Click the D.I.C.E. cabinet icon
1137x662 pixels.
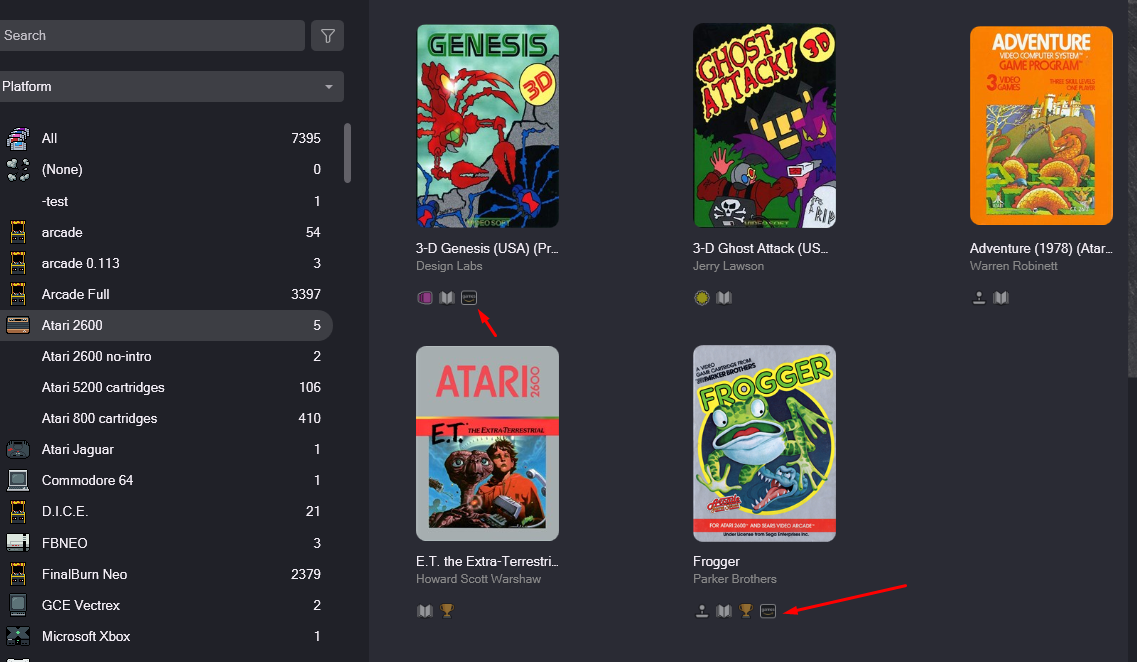[18, 511]
